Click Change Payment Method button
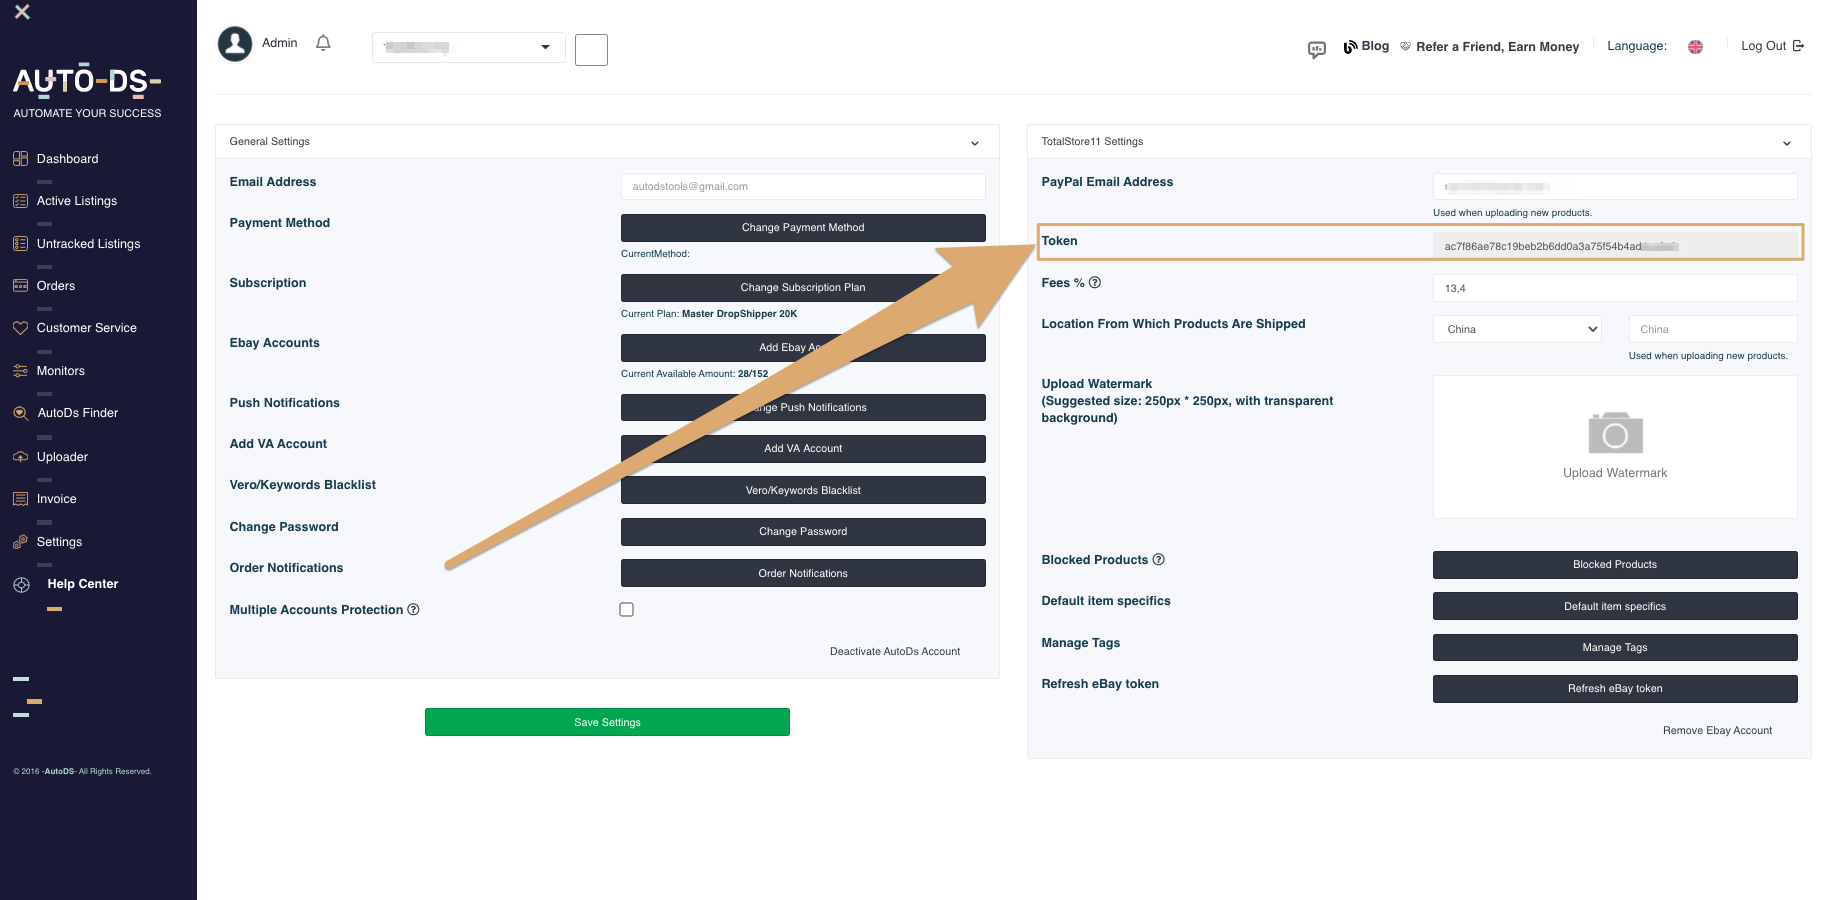Viewport: 1823px width, 900px height. [x=803, y=227]
